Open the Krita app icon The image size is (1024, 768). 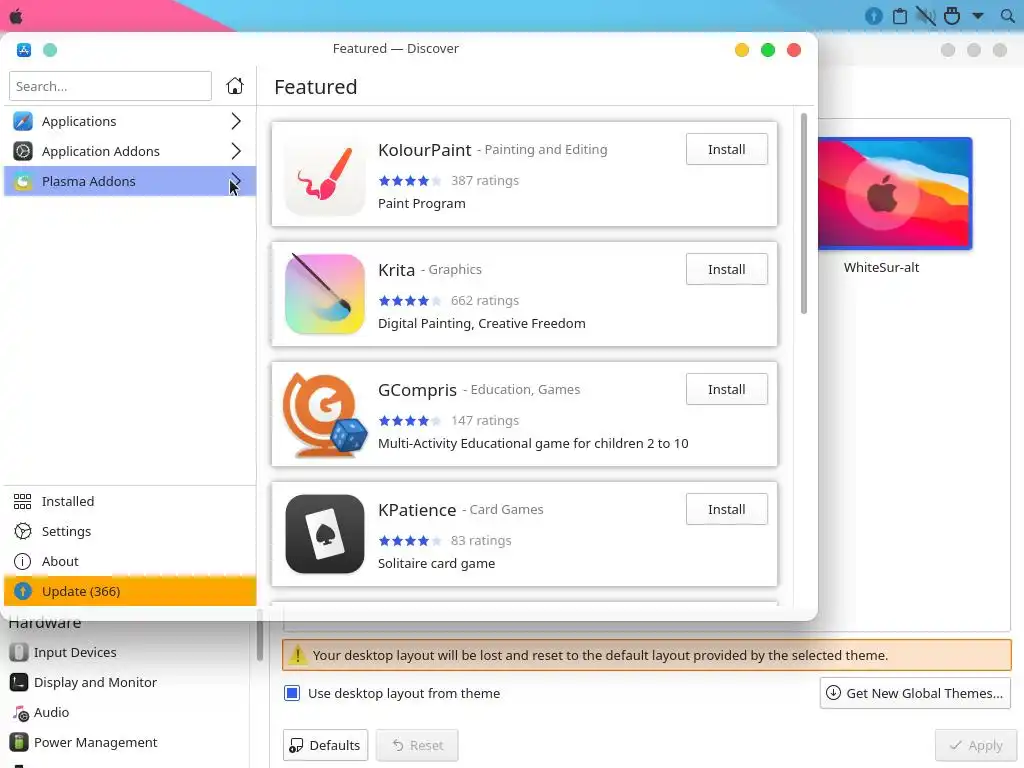[x=325, y=294]
